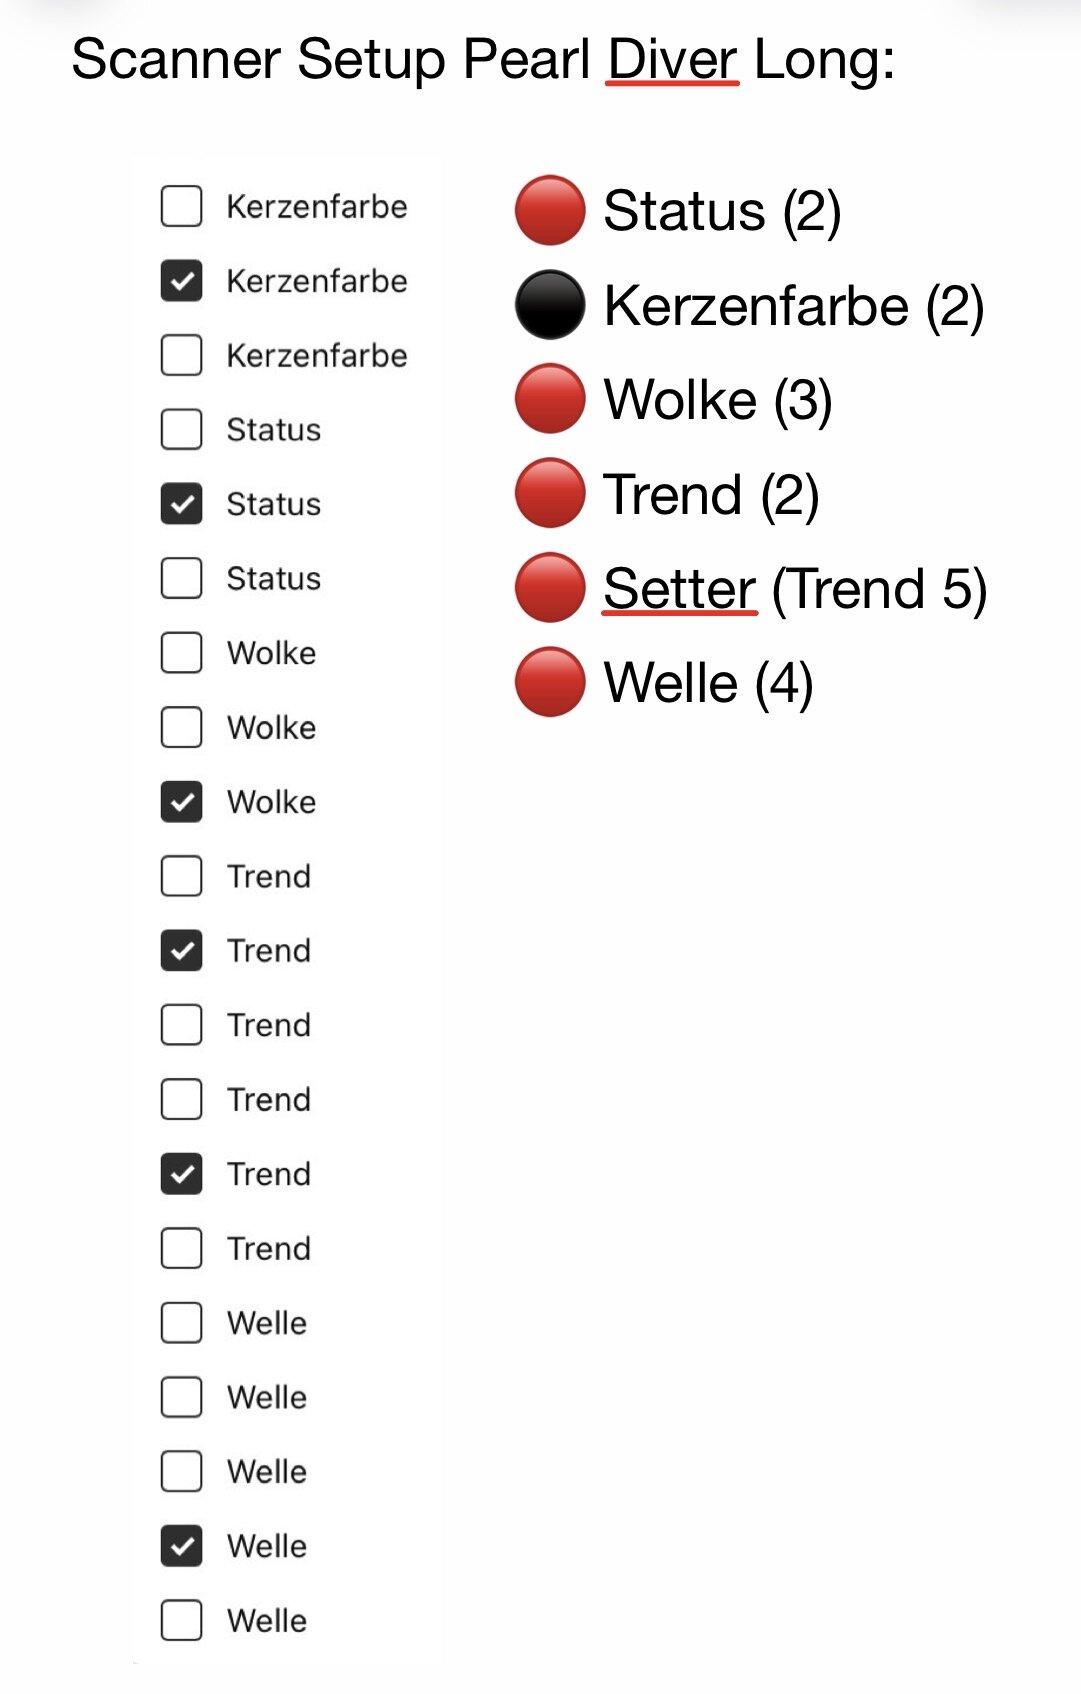
Task: Click the red circle beside Setter (Trend 5)
Action: [x=549, y=588]
